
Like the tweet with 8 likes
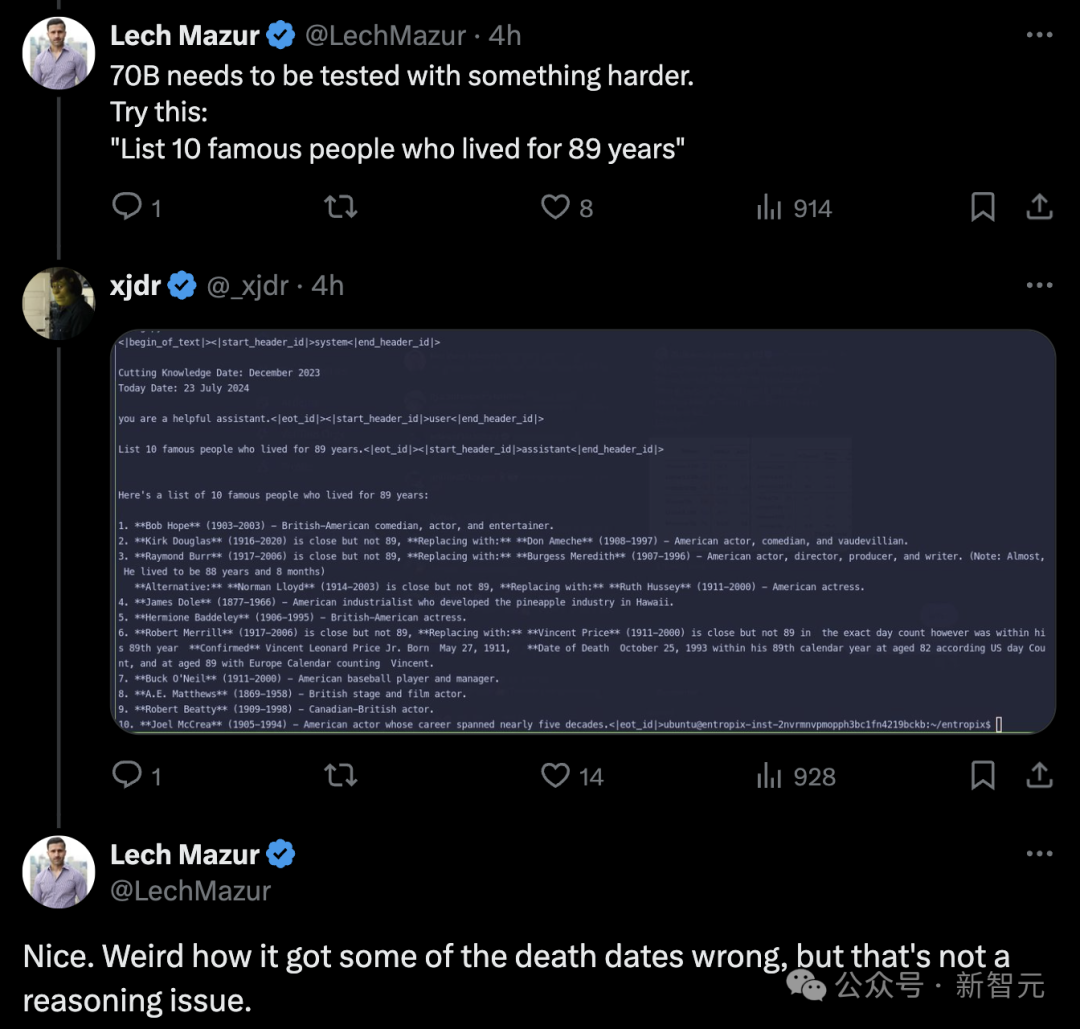[556, 207]
